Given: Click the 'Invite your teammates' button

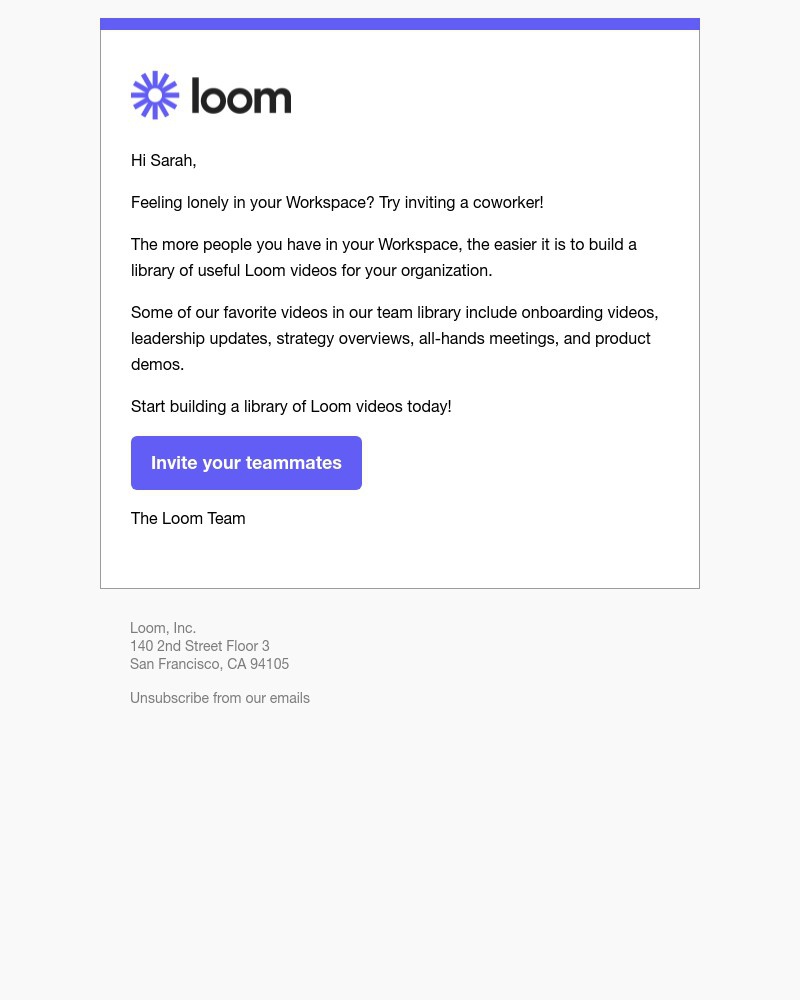Looking at the screenshot, I should [x=246, y=462].
